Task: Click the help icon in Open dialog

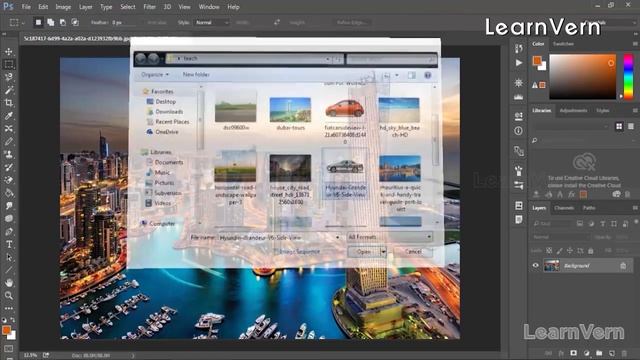Action: pos(428,75)
